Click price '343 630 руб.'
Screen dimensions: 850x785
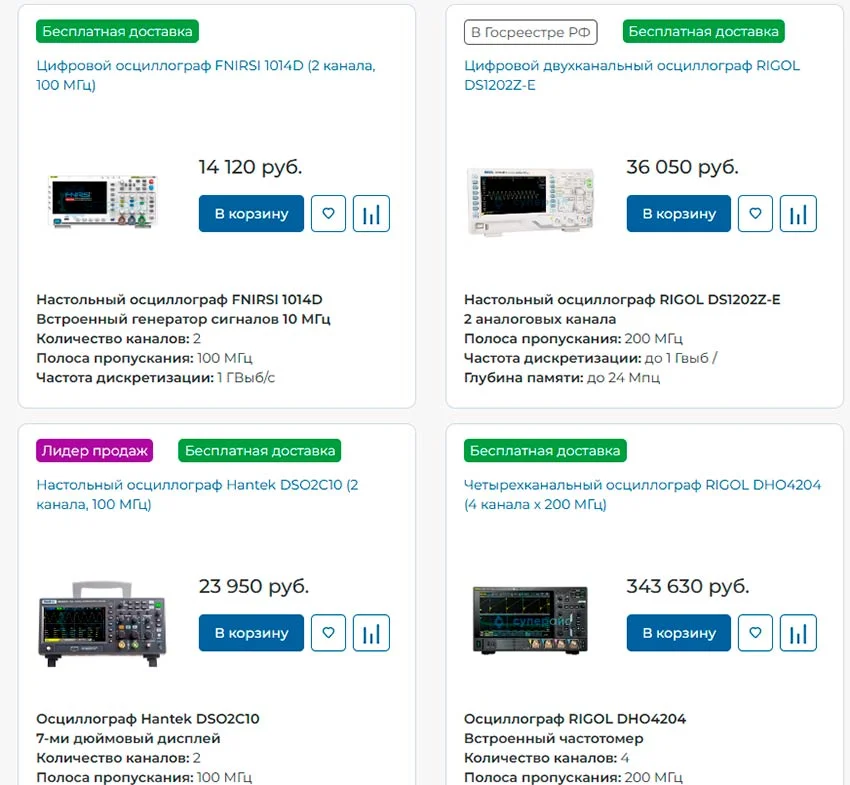[688, 586]
